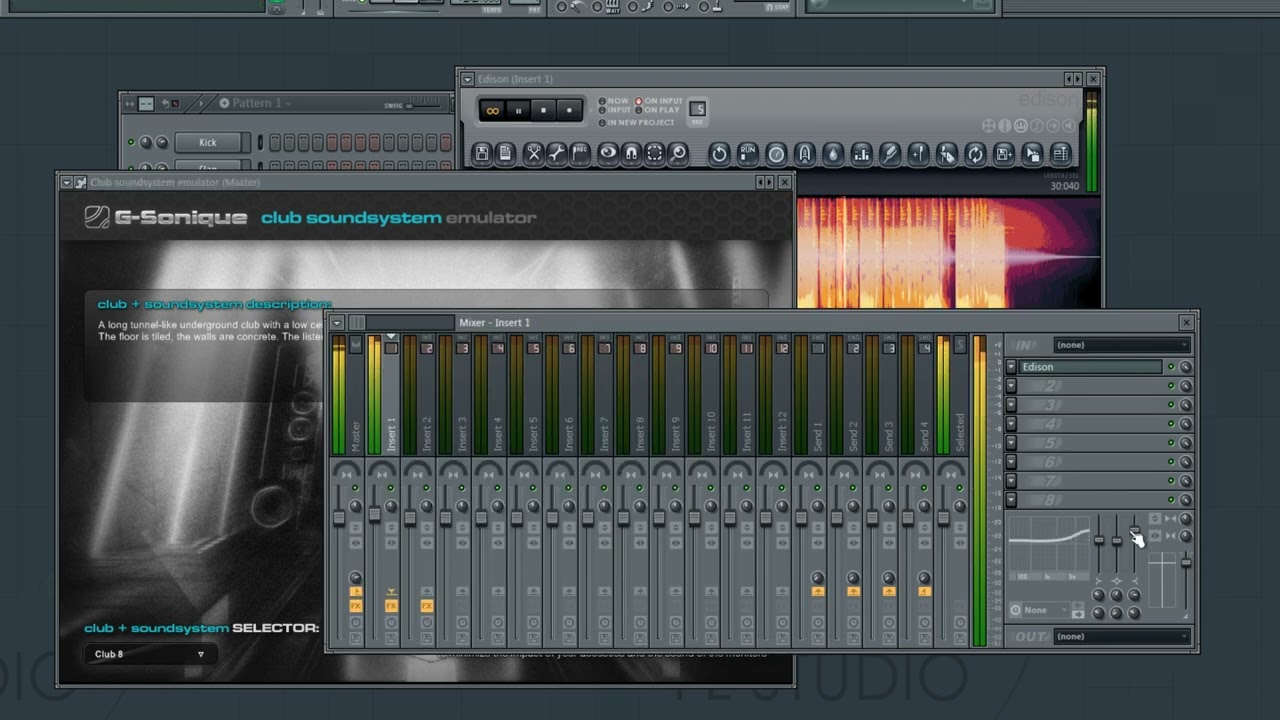Click Edison drag sample cursor icon
Screen dimensions: 1280x720
click(x=1032, y=154)
